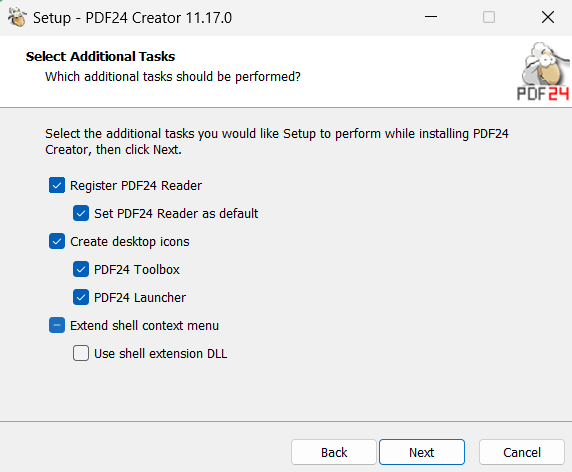This screenshot has height=472, width=572.
Task: Disable Create desktop icons option
Action: coord(57,241)
